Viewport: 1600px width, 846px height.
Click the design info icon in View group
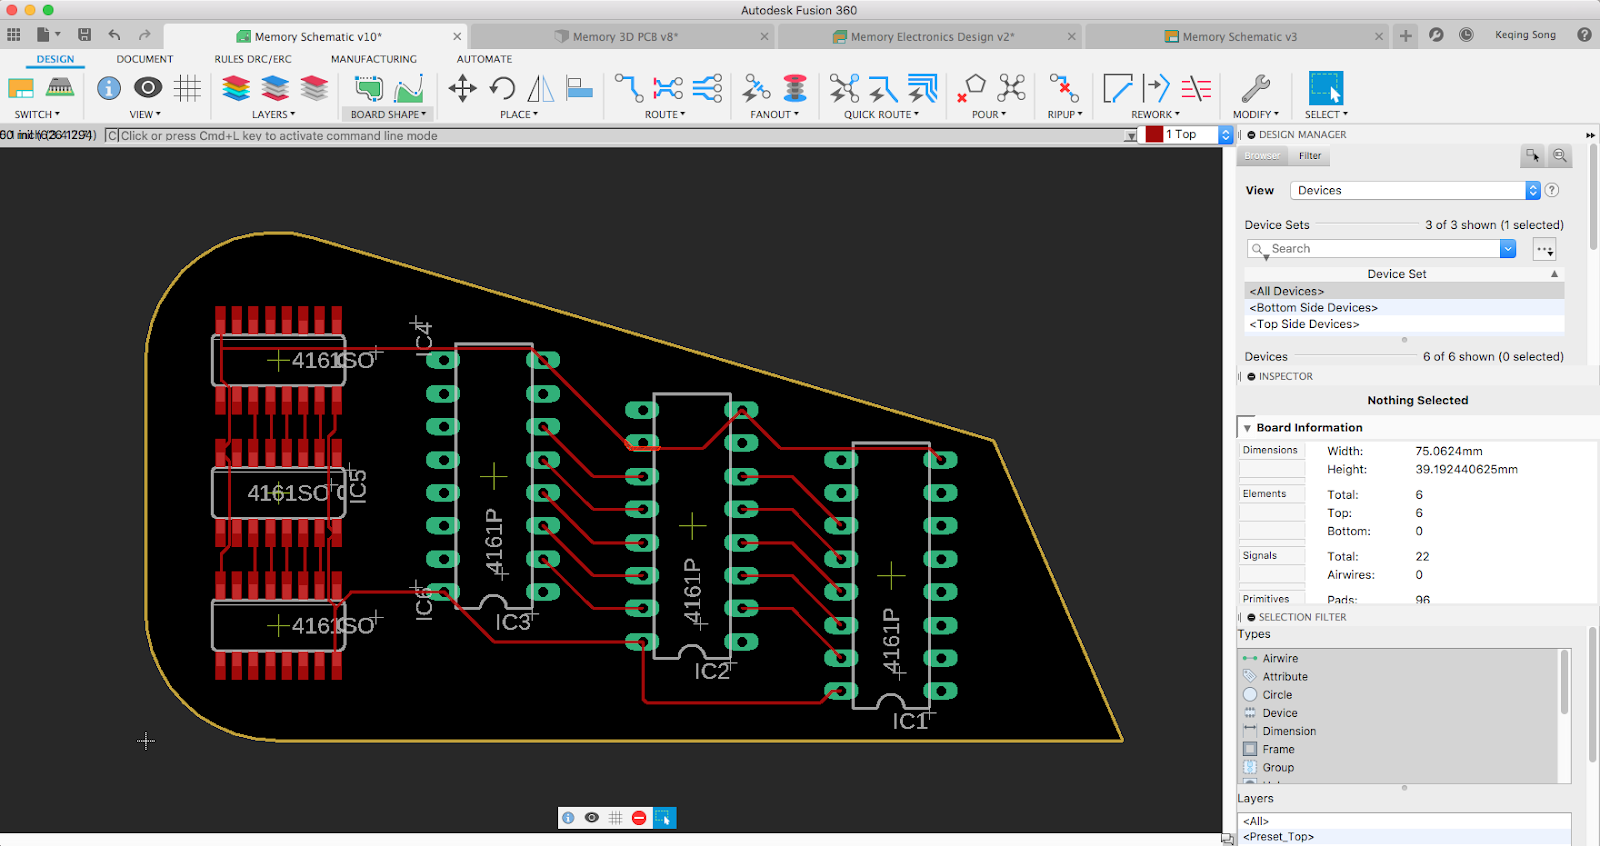coord(109,89)
